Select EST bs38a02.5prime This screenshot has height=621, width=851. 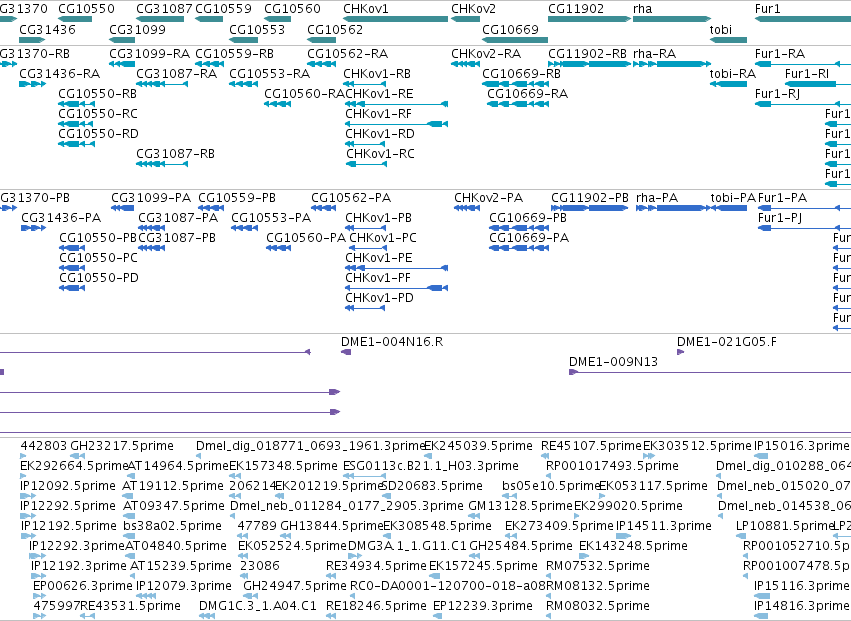click(130, 535)
